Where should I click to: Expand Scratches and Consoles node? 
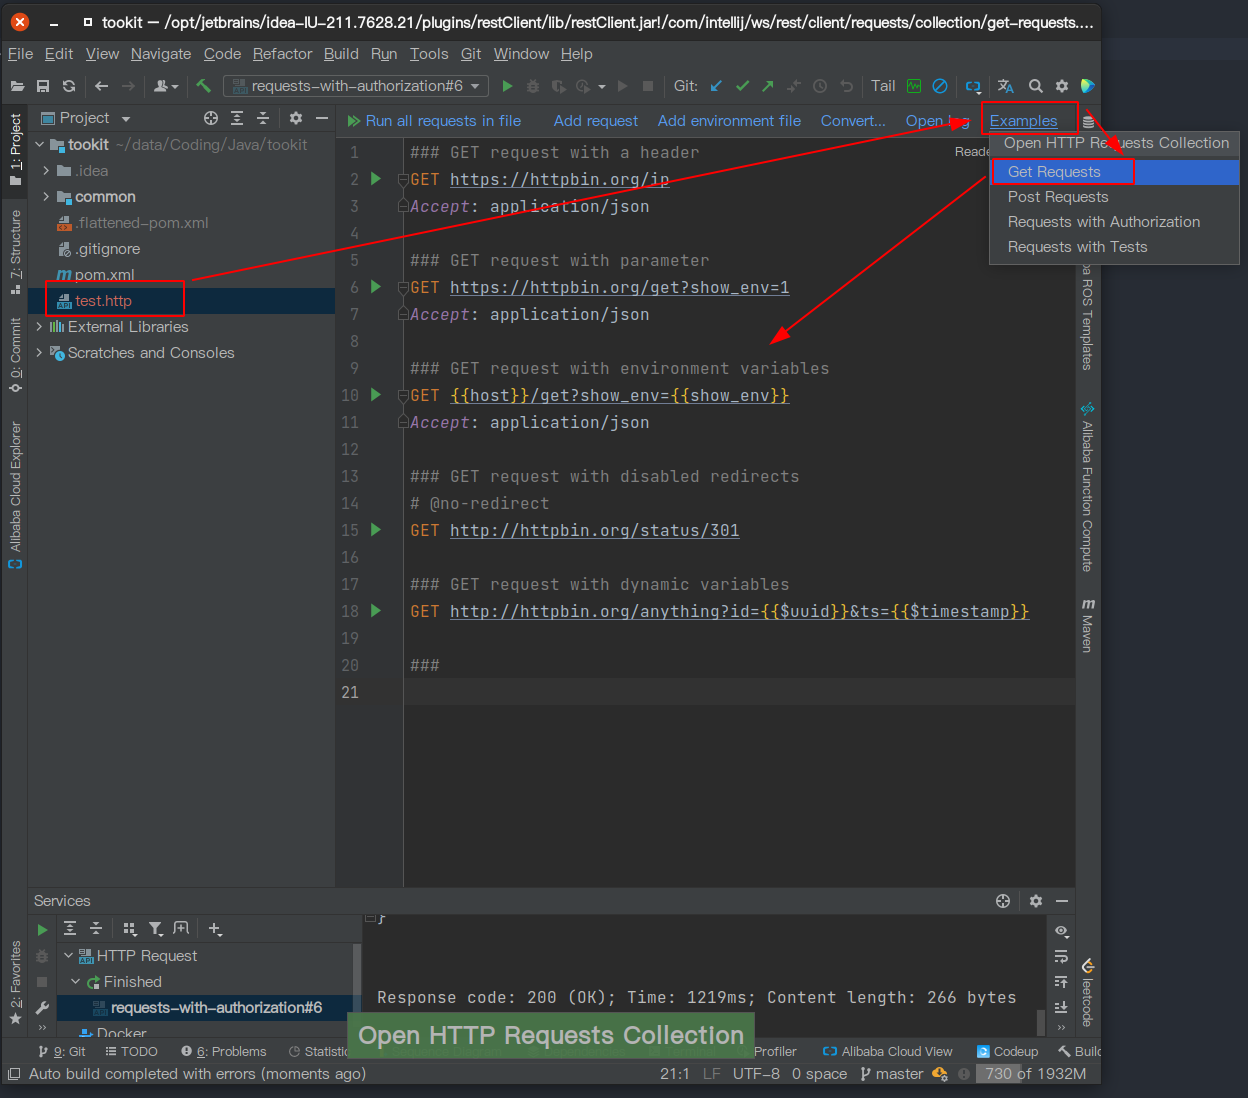pyautogui.click(x=39, y=353)
